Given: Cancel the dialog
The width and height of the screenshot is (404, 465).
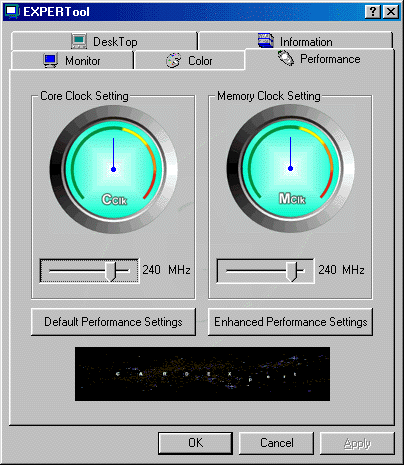Looking at the screenshot, I should [x=277, y=443].
